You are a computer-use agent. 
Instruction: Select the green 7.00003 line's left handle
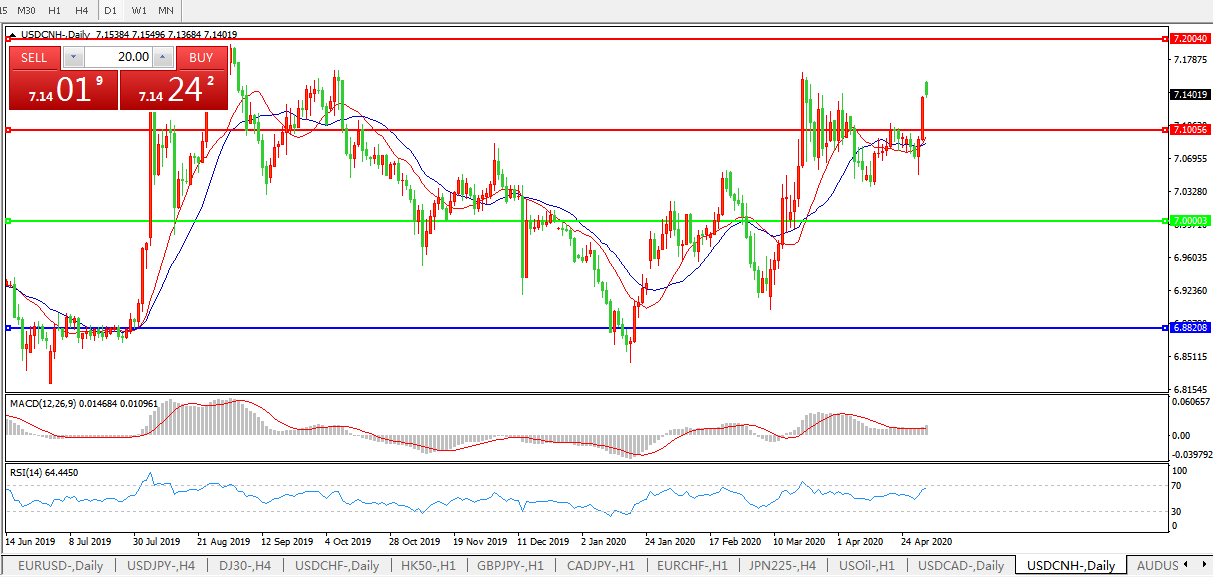pos(8,221)
